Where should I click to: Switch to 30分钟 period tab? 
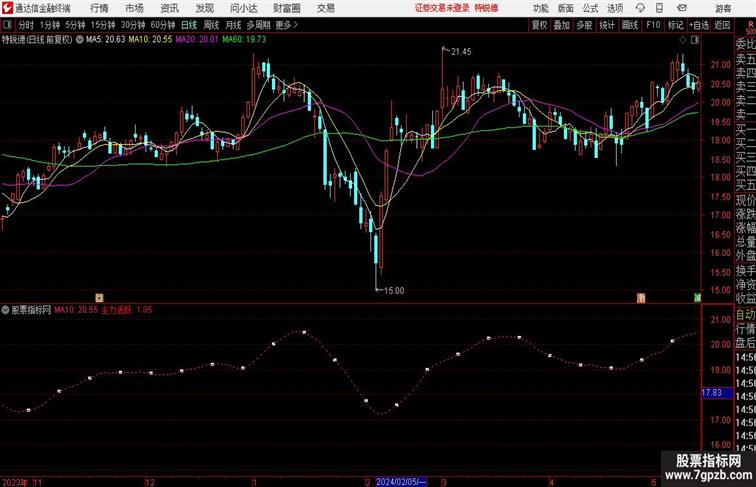(133, 25)
